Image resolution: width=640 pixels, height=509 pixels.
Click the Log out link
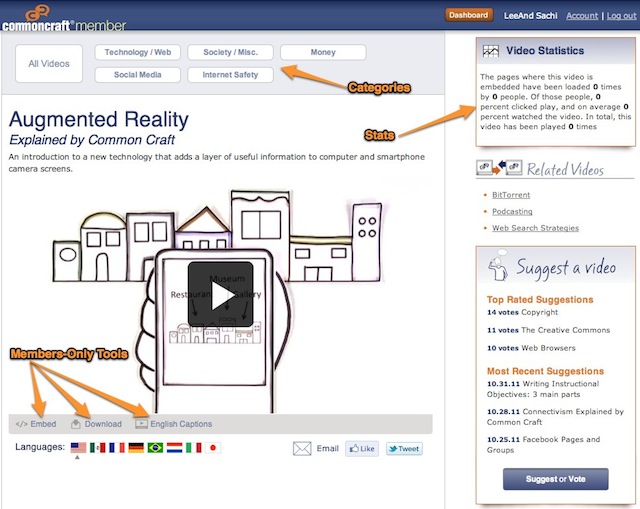tap(621, 16)
